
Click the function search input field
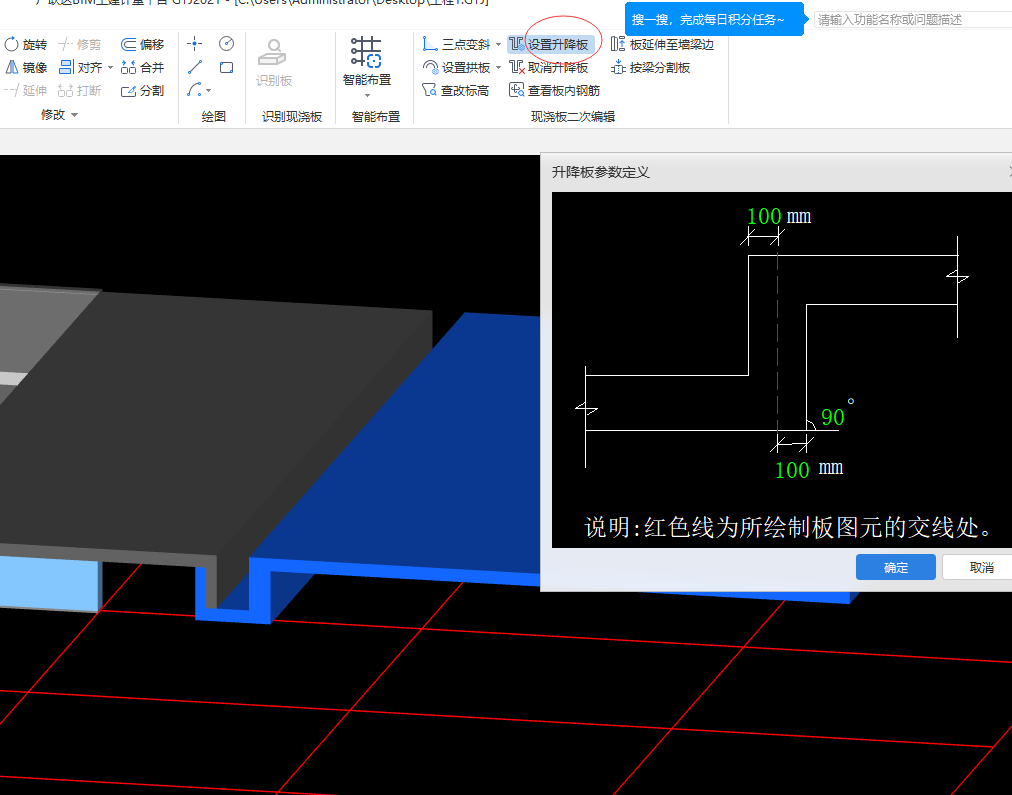click(913, 19)
